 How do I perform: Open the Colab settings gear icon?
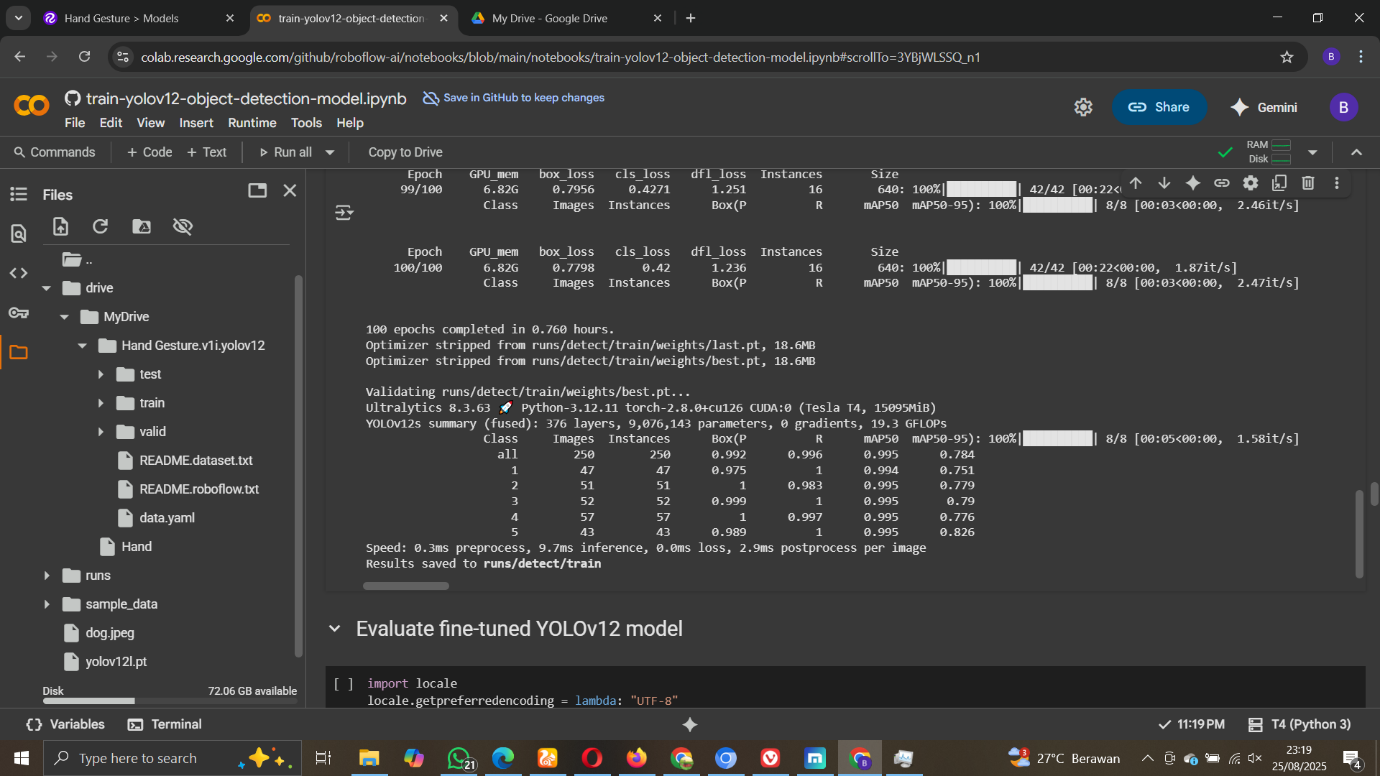click(1083, 107)
